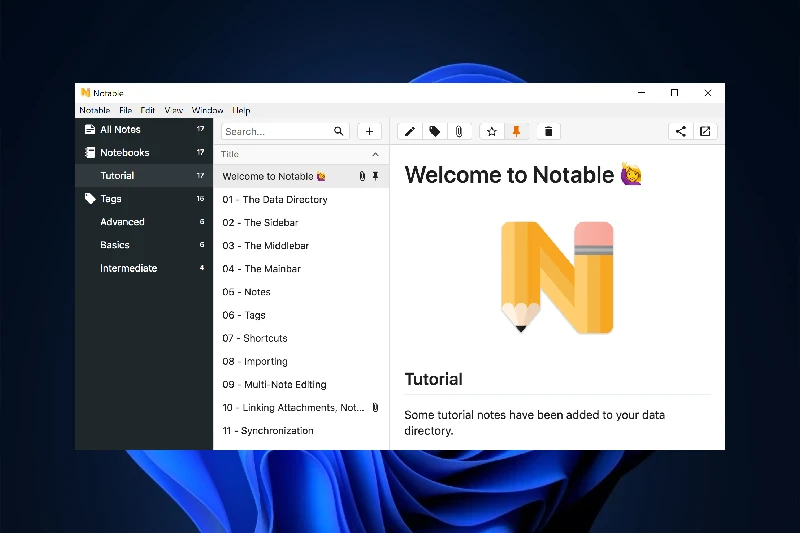
Task: Open the Help menu
Action: click(x=241, y=110)
